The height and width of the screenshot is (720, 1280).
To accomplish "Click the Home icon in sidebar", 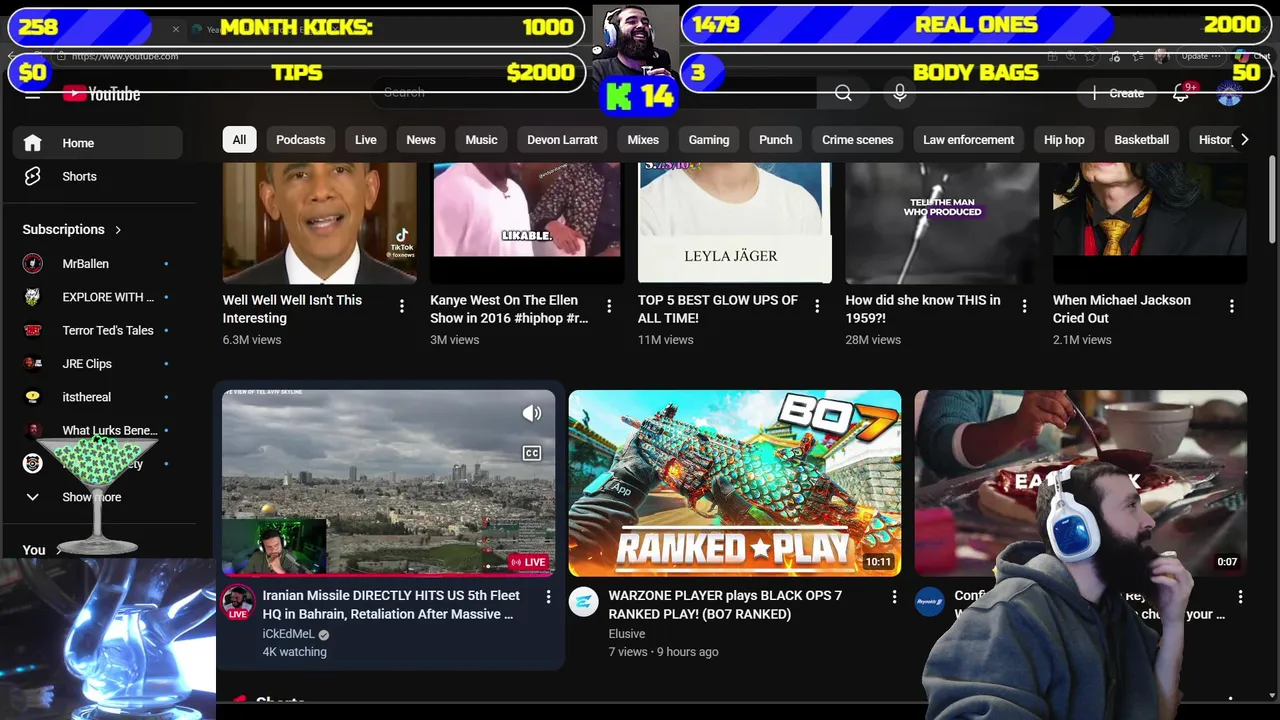I will (33, 143).
